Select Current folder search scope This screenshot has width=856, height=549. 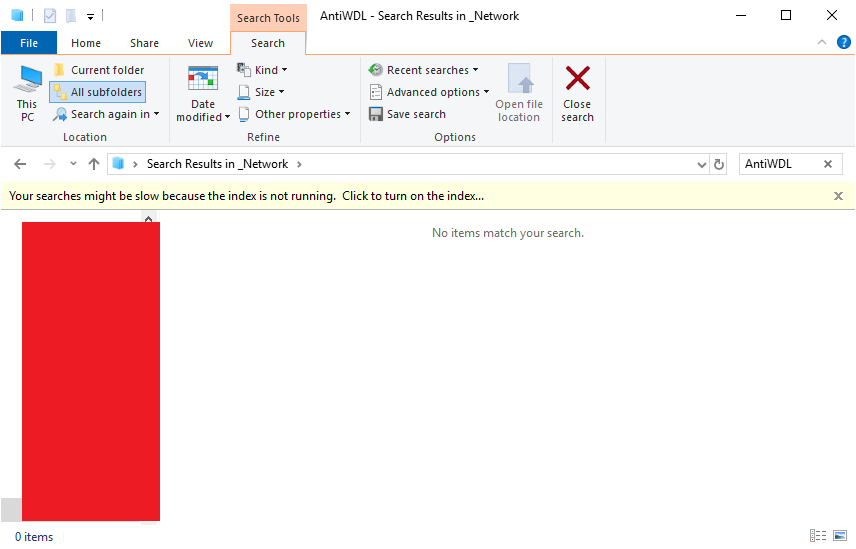pos(99,70)
